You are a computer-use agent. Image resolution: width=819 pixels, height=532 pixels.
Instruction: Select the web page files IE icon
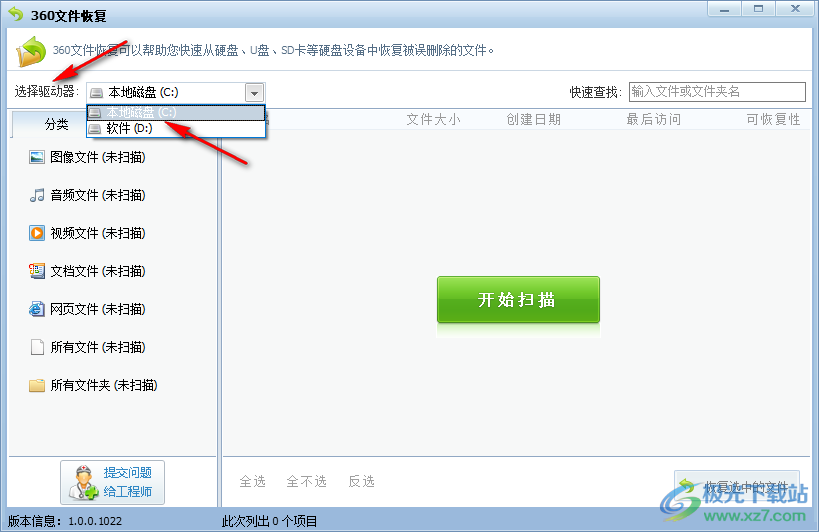[37, 309]
